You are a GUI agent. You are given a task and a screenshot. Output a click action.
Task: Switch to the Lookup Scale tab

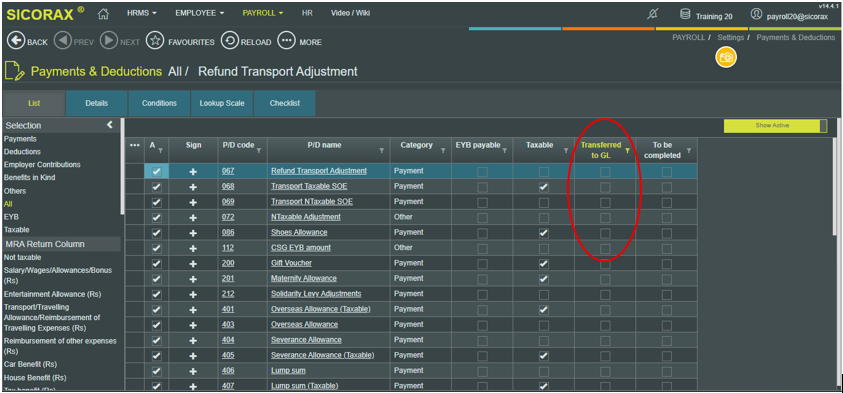pos(222,103)
